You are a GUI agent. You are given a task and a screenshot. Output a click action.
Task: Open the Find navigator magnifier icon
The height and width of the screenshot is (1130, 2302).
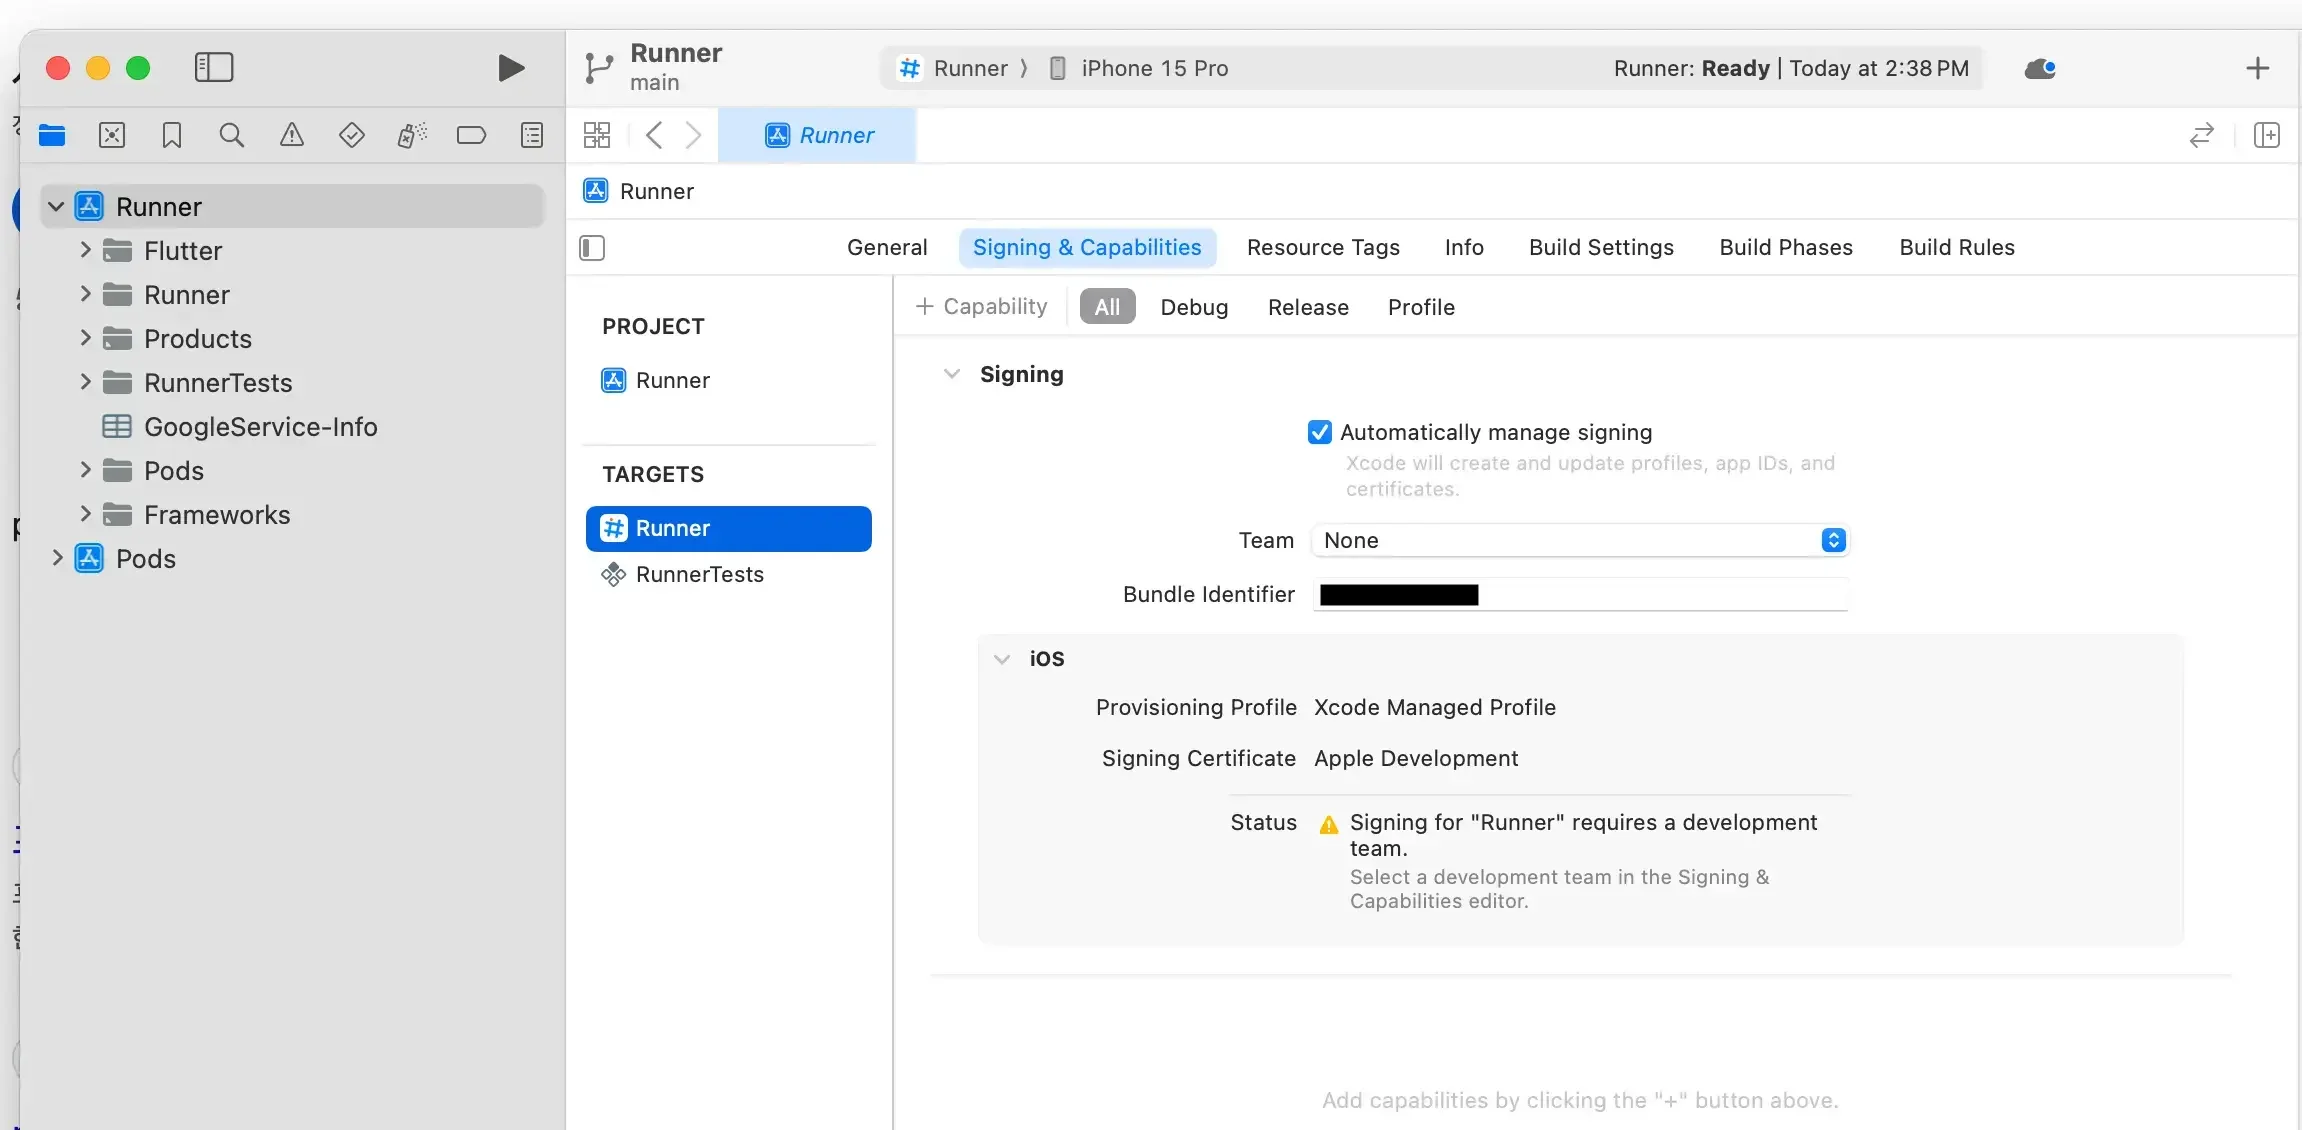point(232,135)
